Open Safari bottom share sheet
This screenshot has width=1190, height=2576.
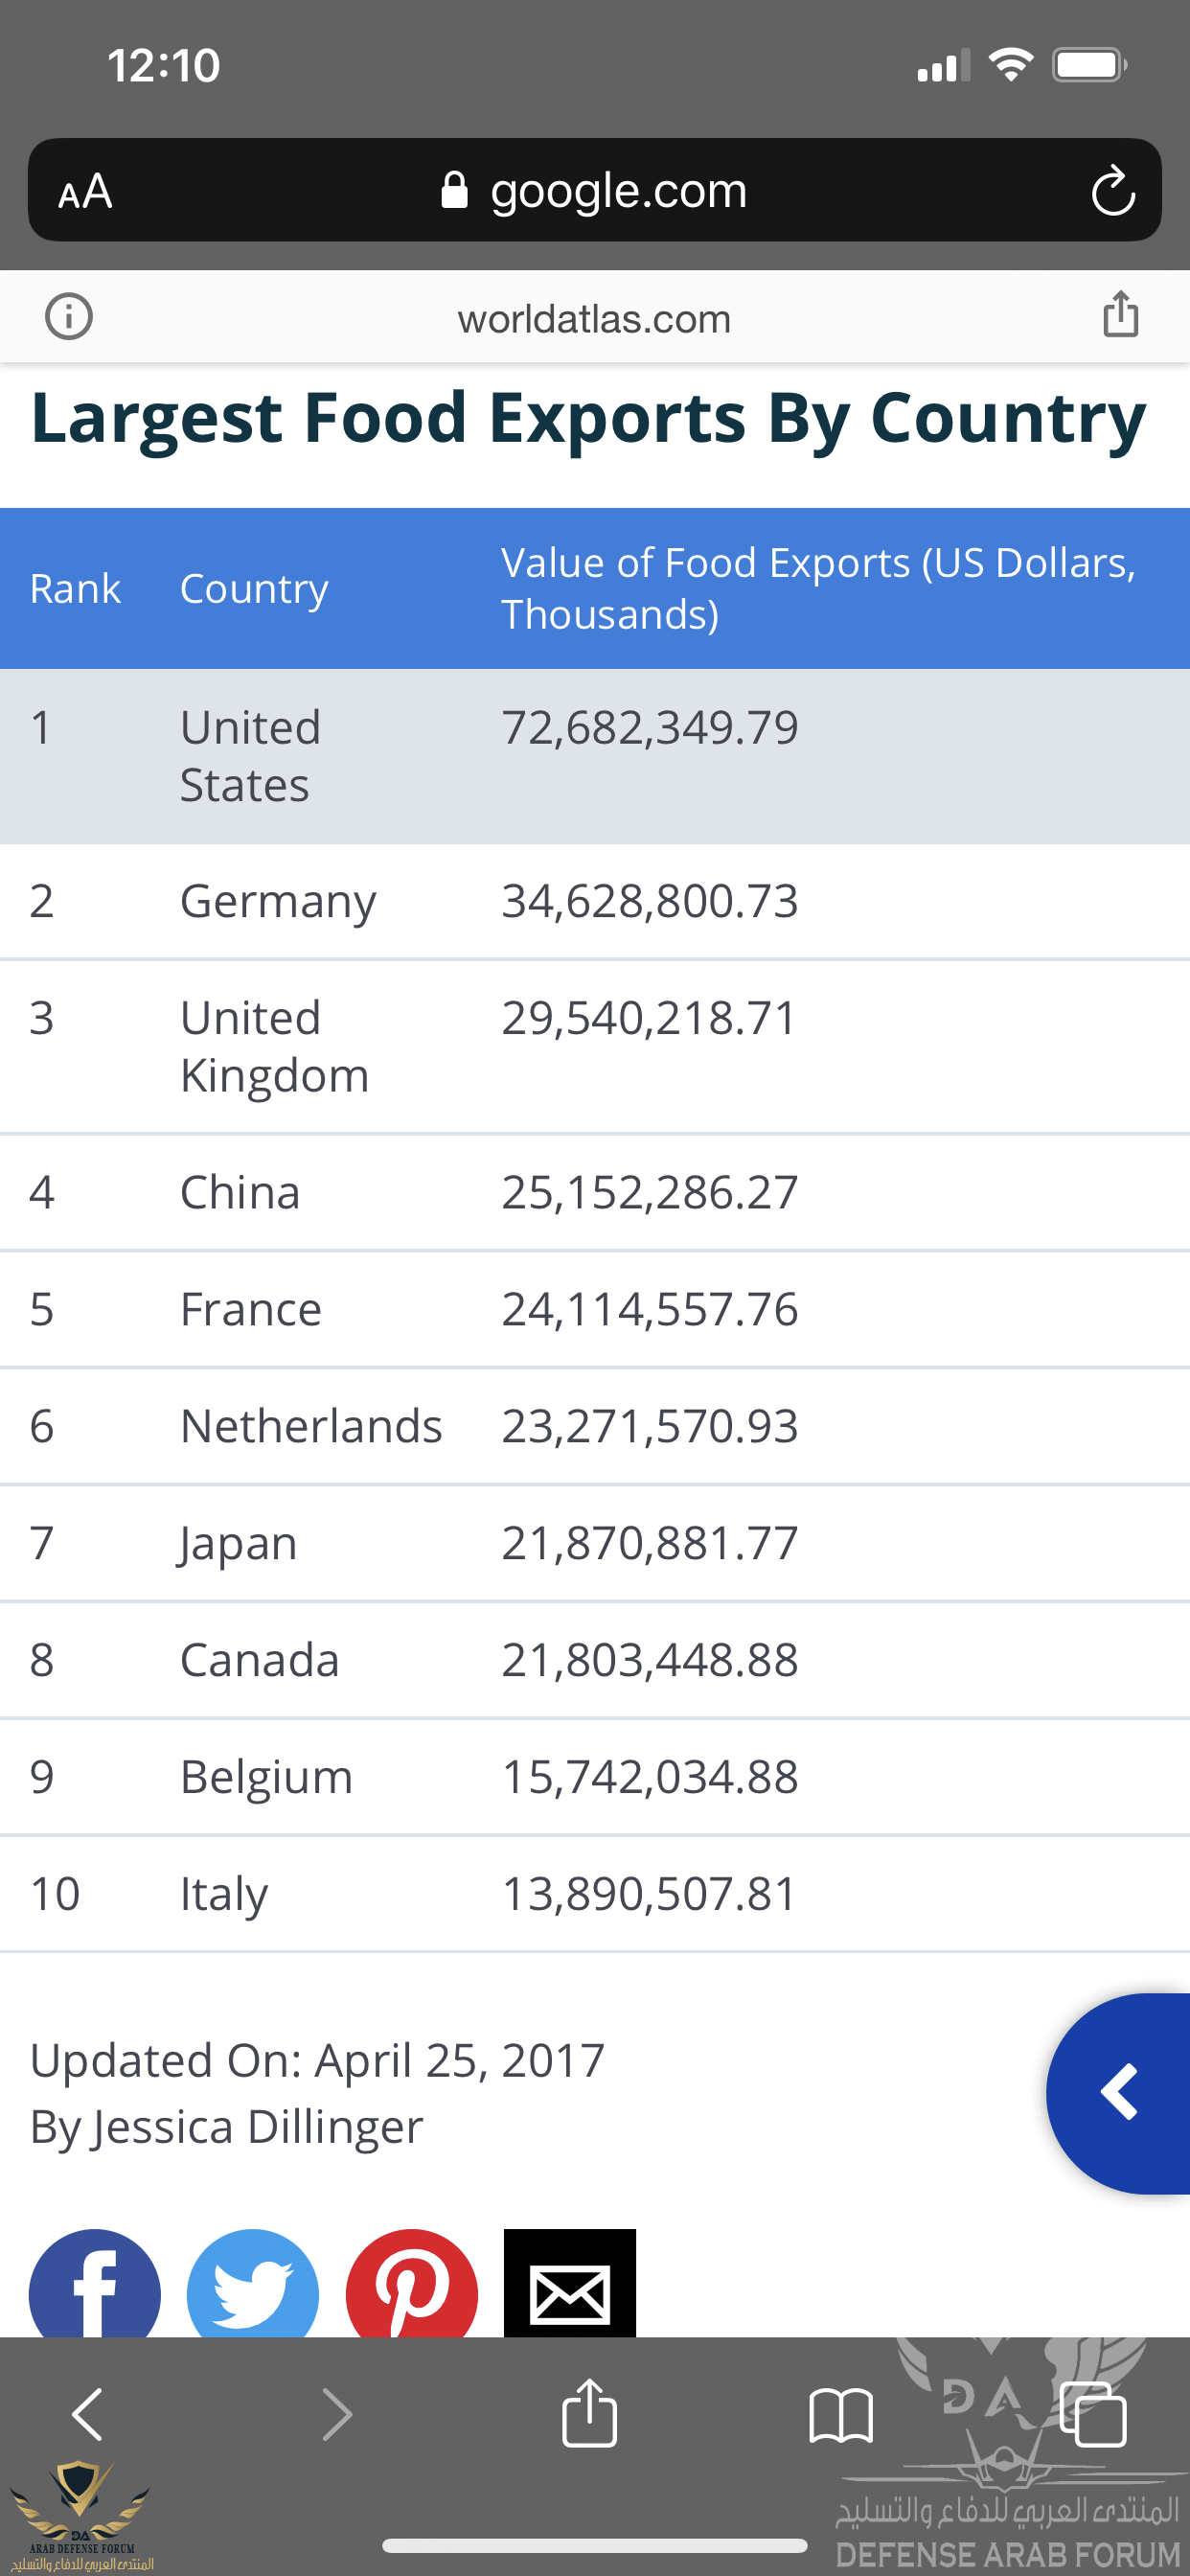(589, 2414)
